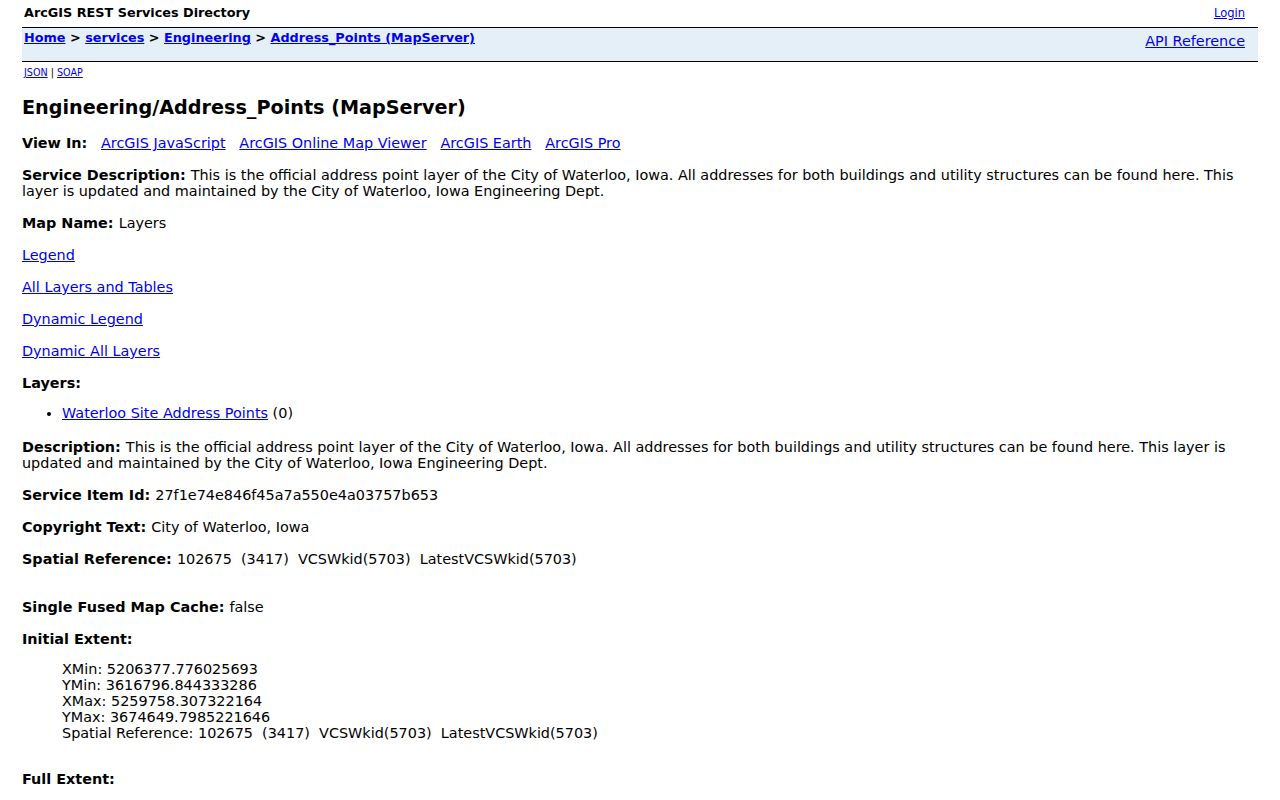The image size is (1280, 800).
Task: Click the Copyright Text value City of Waterloo, Iowa
Action: click(230, 527)
